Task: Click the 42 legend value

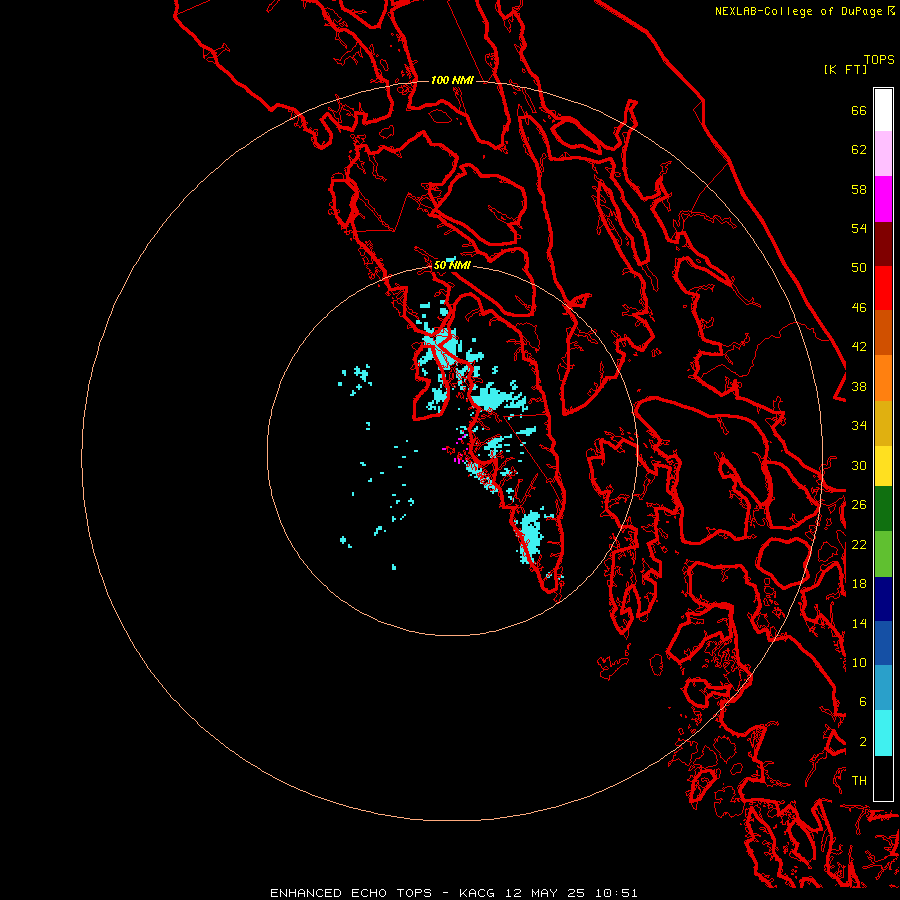Action: point(859,347)
